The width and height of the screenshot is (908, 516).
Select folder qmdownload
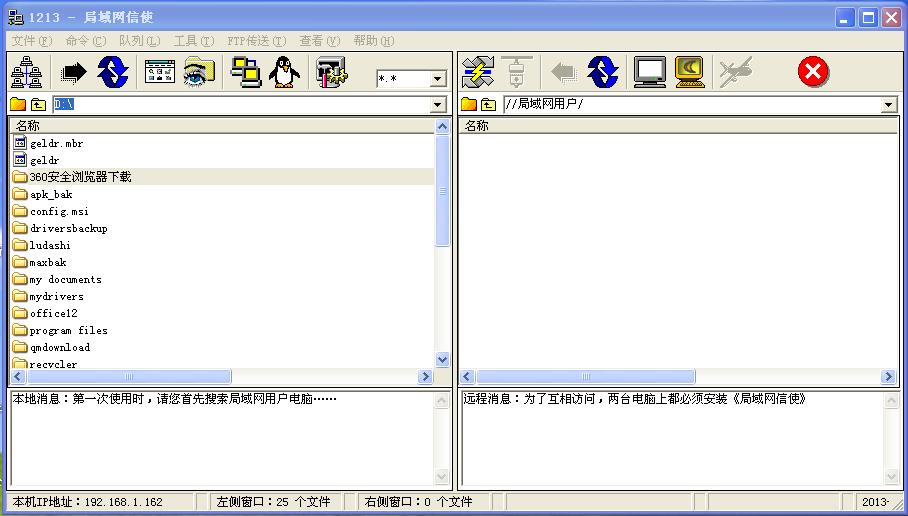click(x=60, y=347)
